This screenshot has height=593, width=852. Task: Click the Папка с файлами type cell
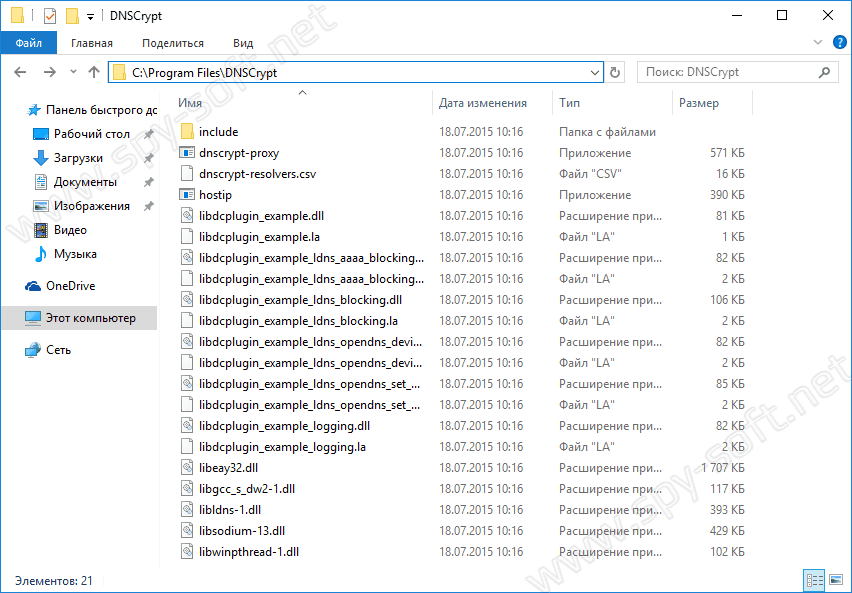coord(607,132)
